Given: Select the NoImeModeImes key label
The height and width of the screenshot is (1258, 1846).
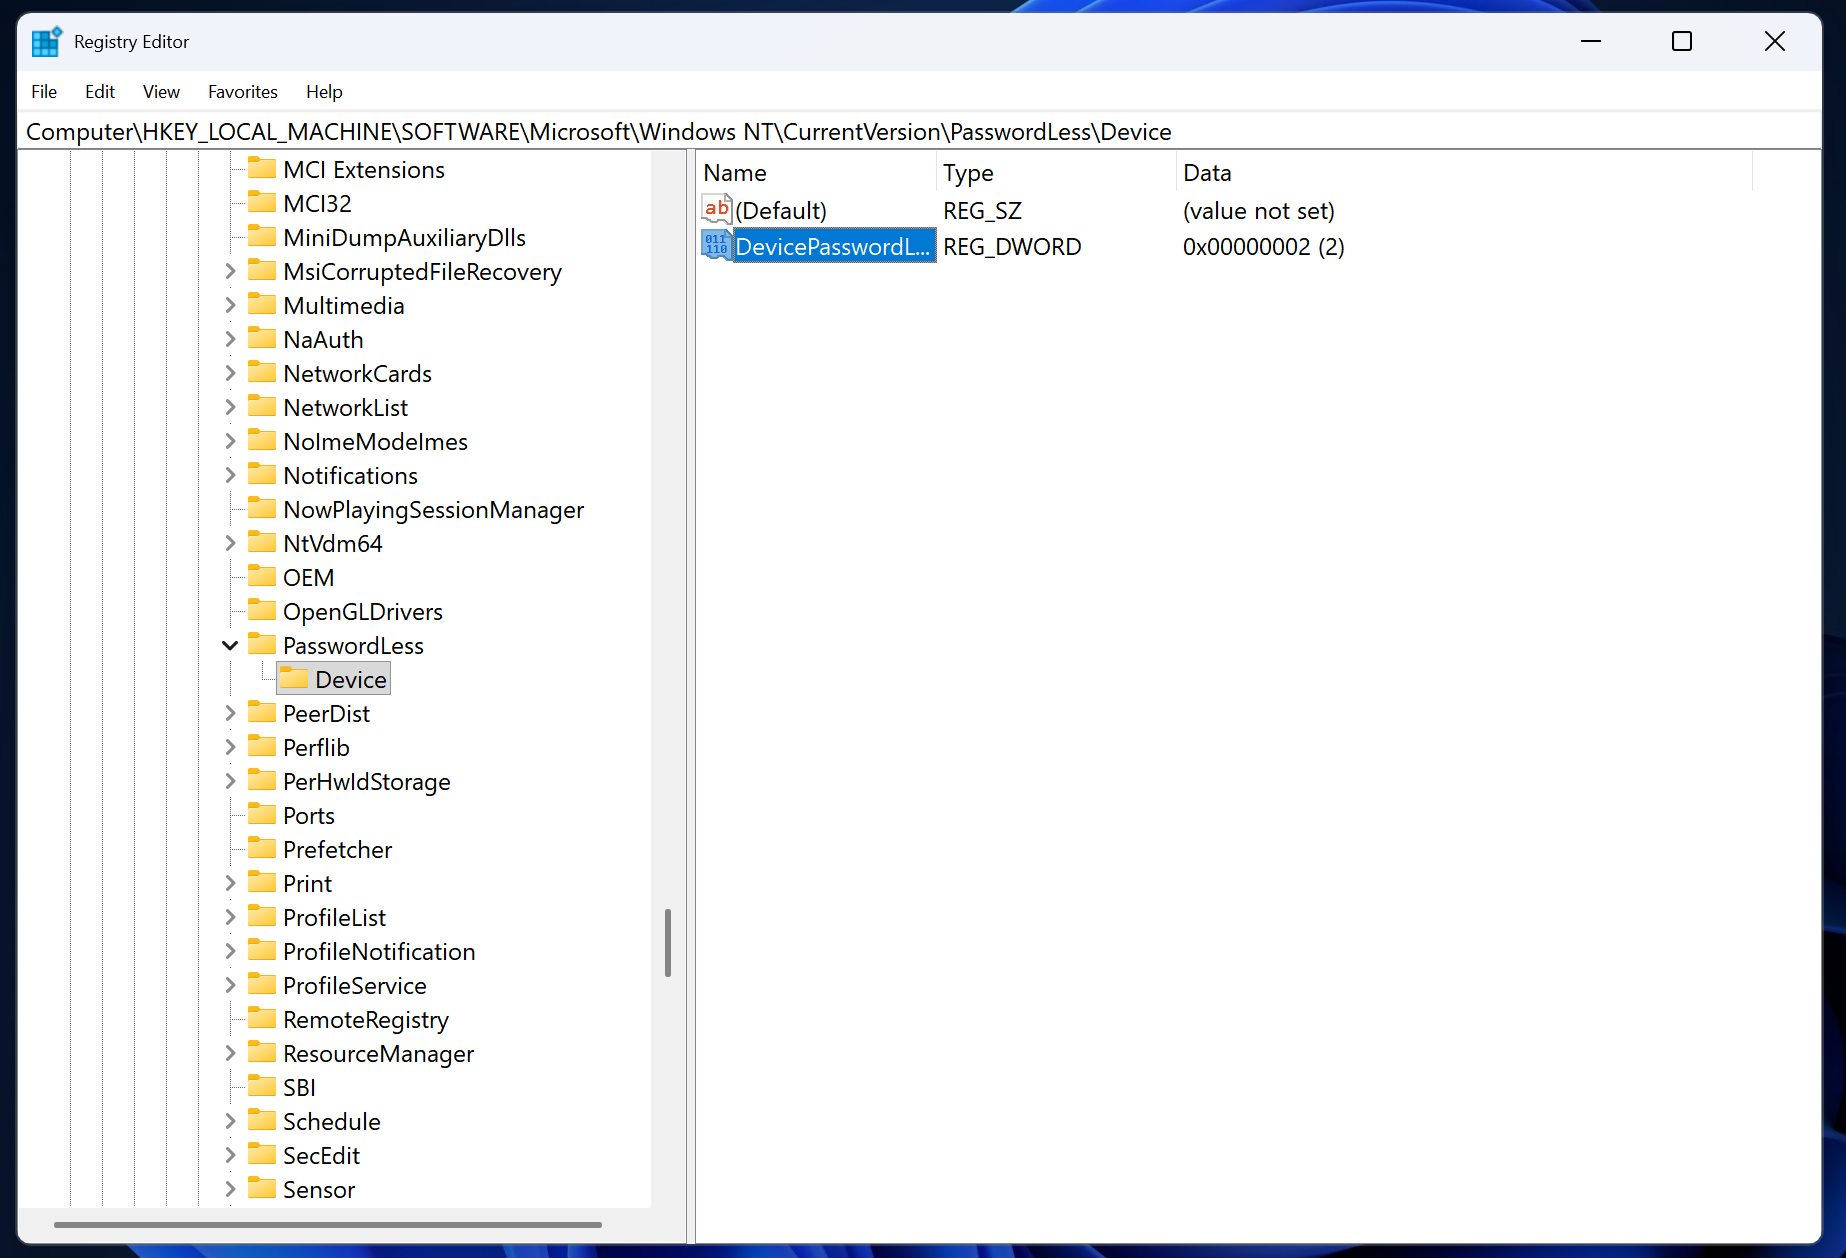Looking at the screenshot, I should click(375, 442).
